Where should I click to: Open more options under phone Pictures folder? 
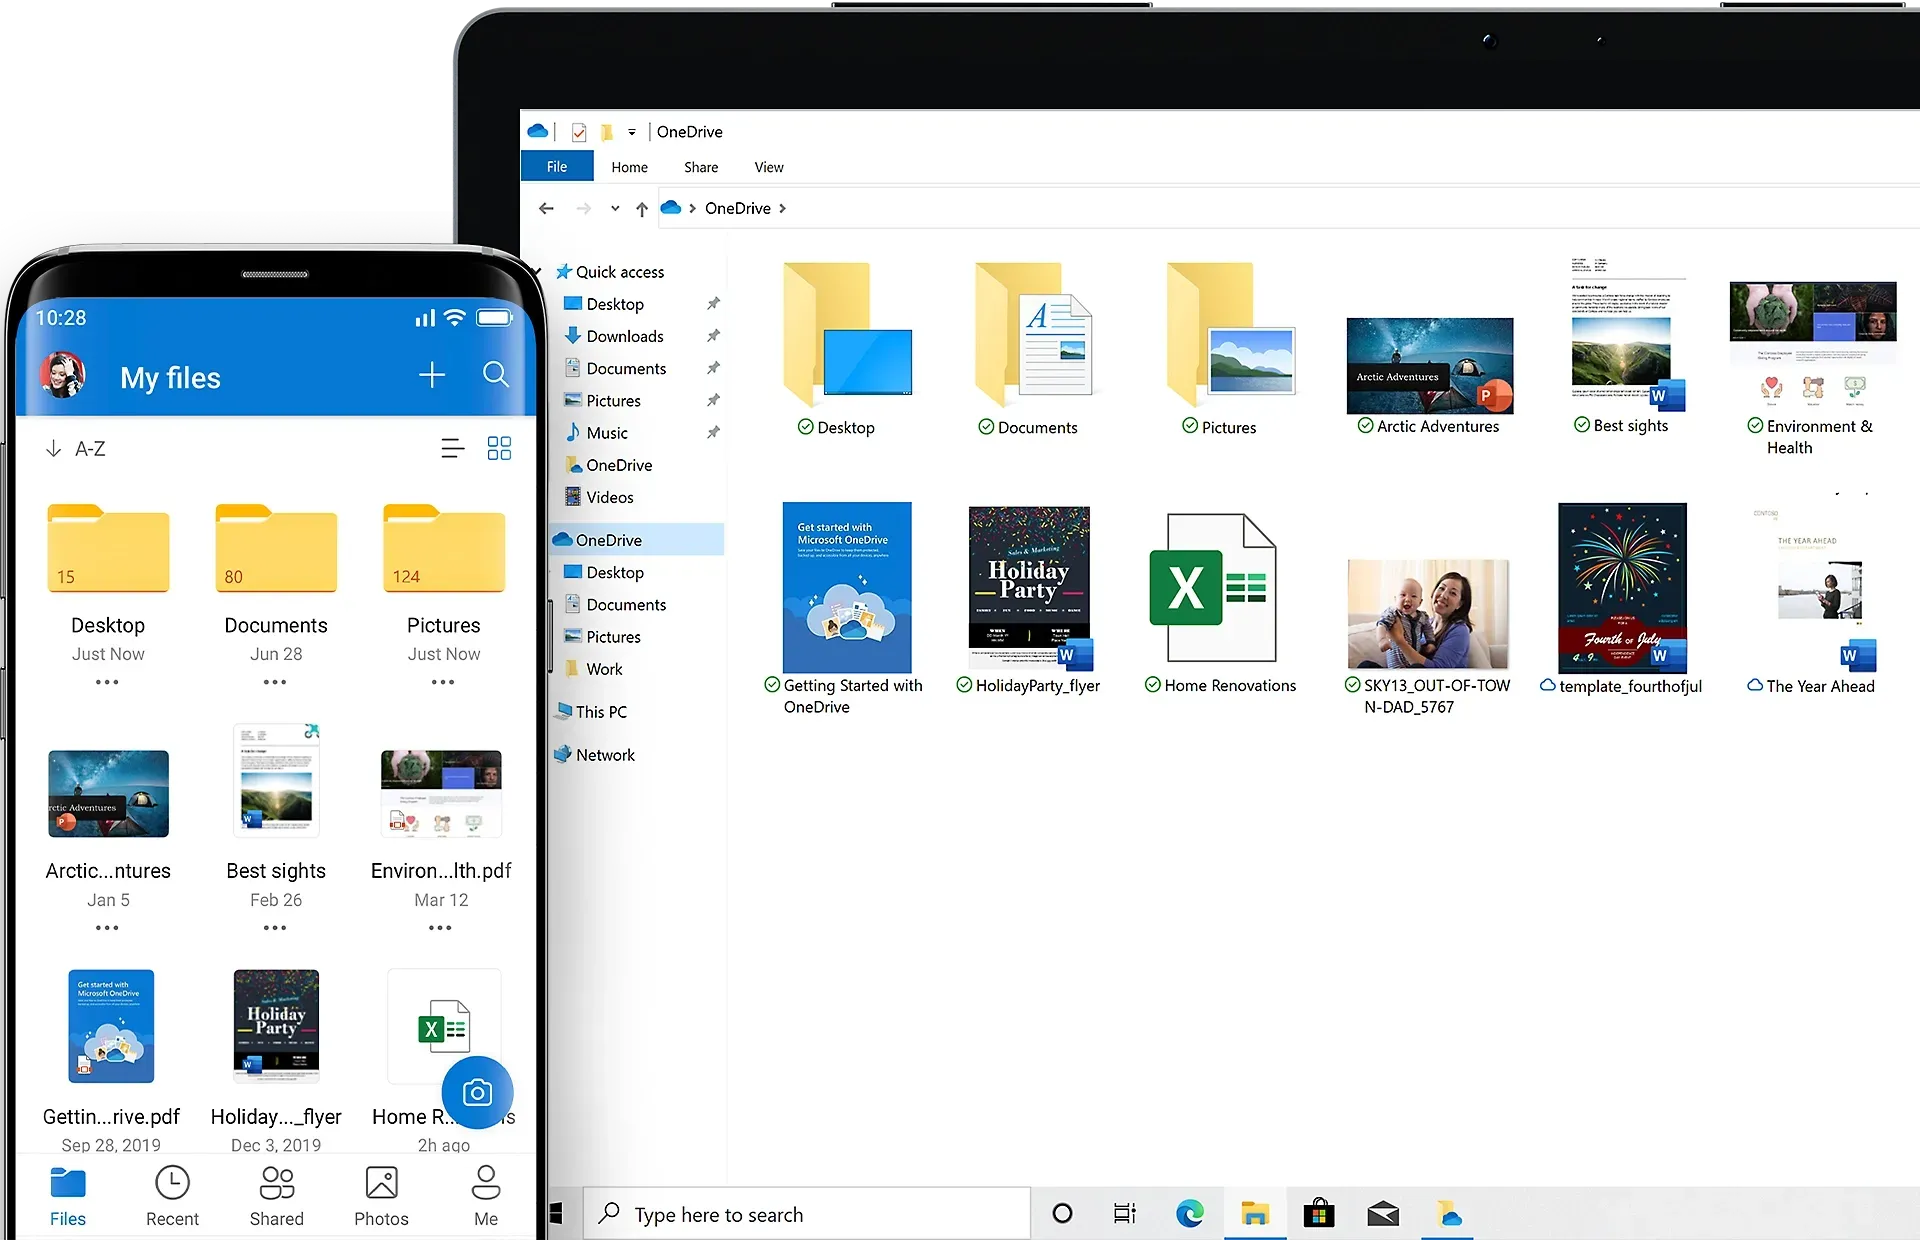point(443,682)
